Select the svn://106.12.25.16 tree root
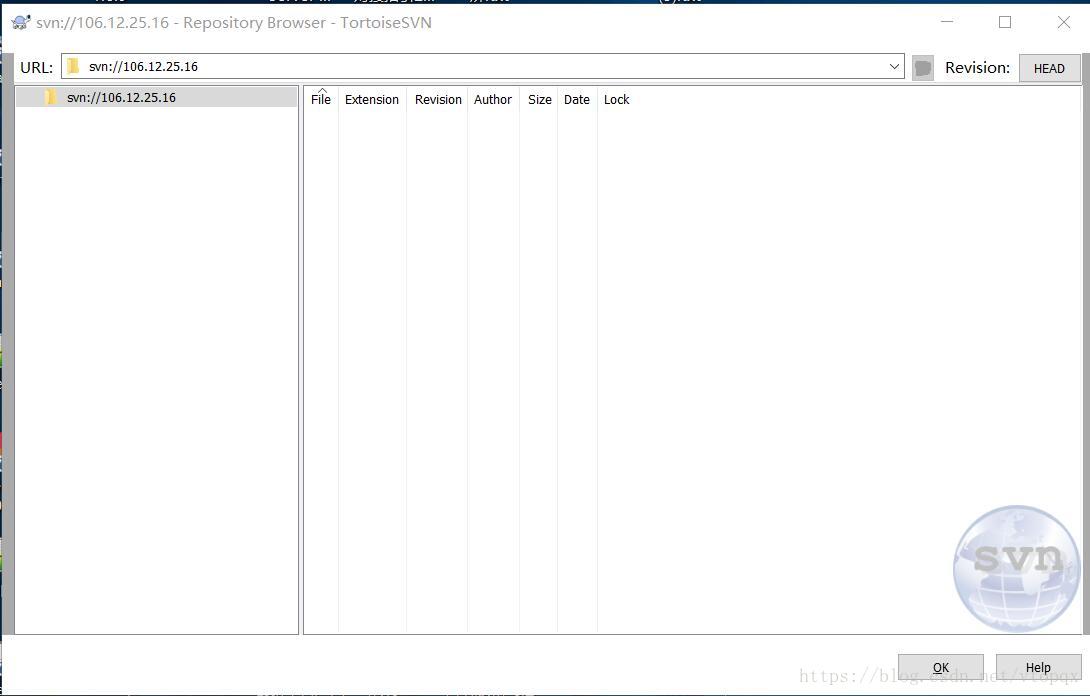This screenshot has height=696, width=1090. coord(156,97)
